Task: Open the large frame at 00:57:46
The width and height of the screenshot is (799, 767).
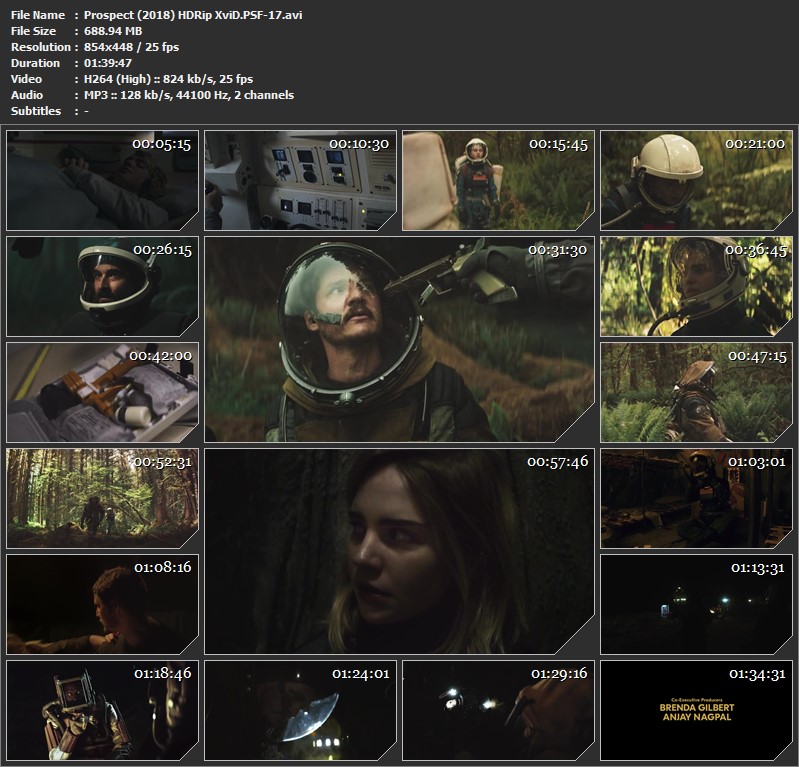Action: [x=399, y=551]
